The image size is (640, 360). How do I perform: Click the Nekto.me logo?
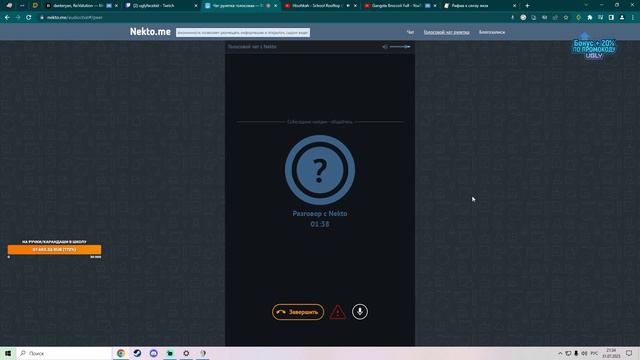150,32
